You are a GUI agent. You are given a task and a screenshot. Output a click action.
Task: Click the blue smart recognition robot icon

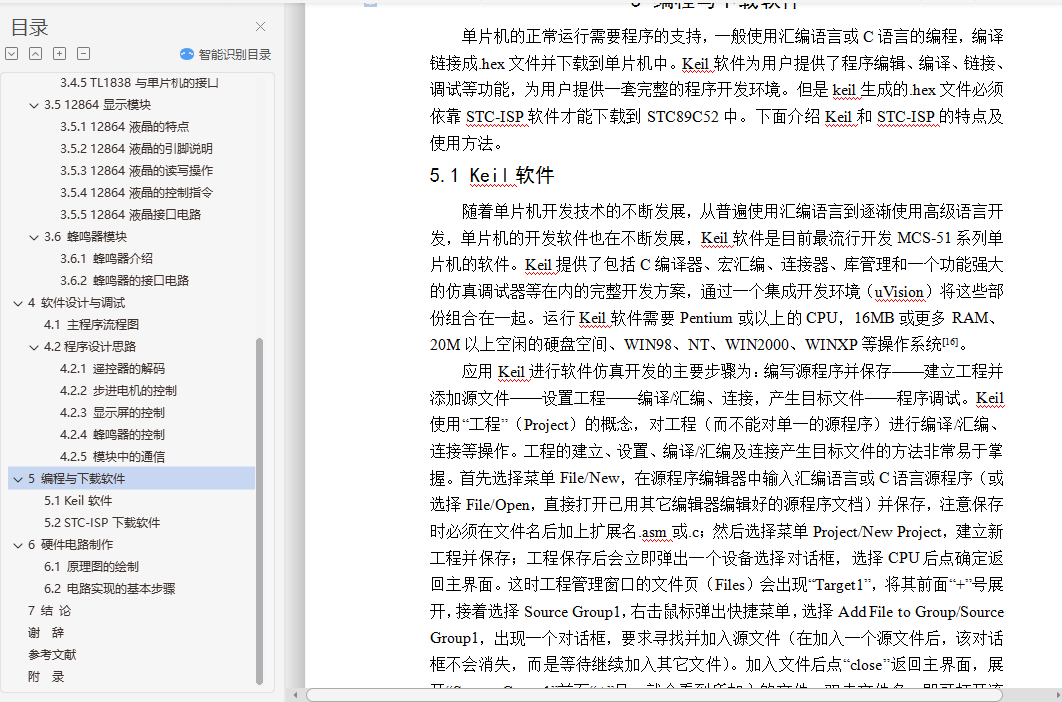coord(186,54)
